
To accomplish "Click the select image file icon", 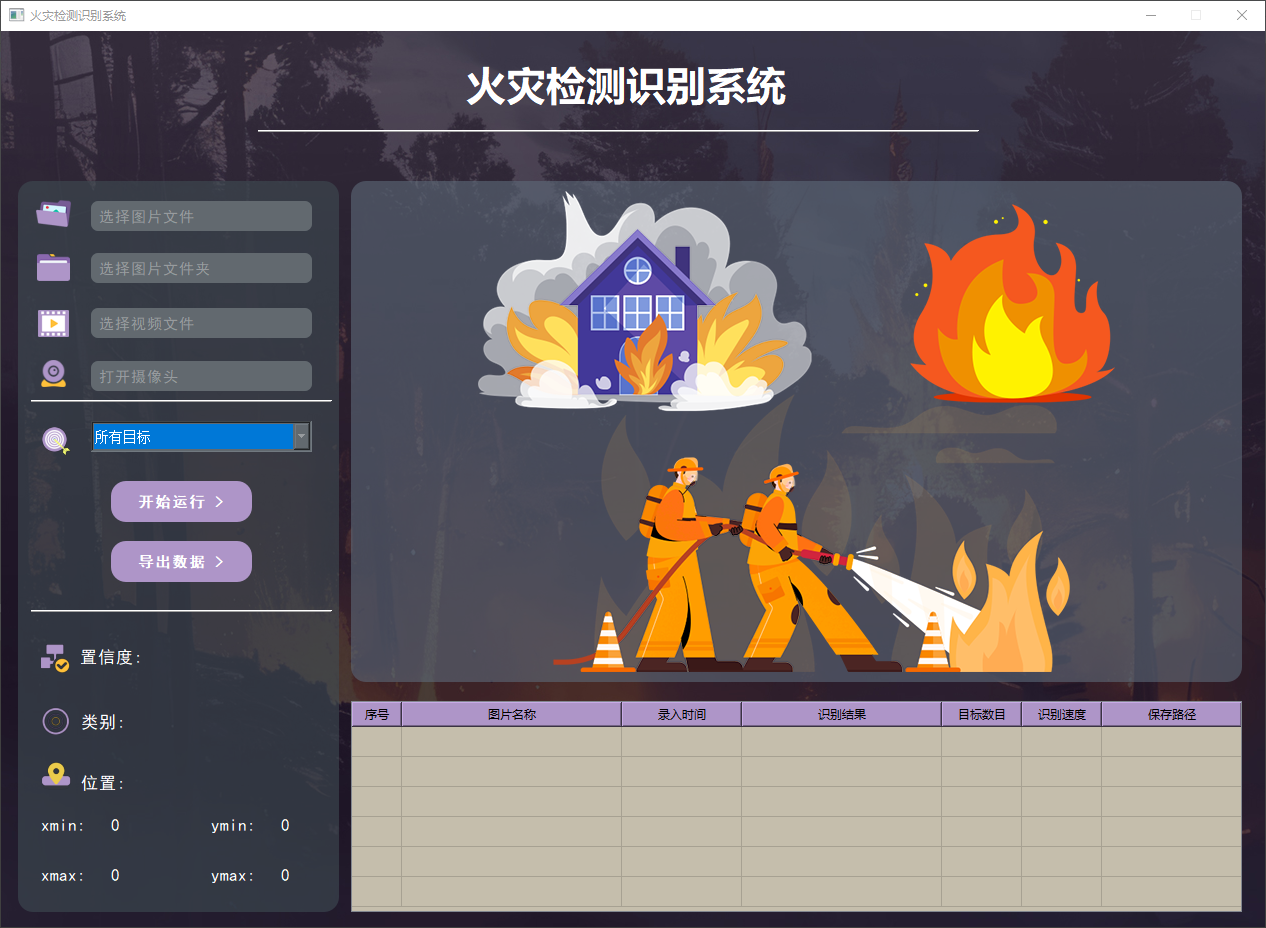I will [53, 213].
